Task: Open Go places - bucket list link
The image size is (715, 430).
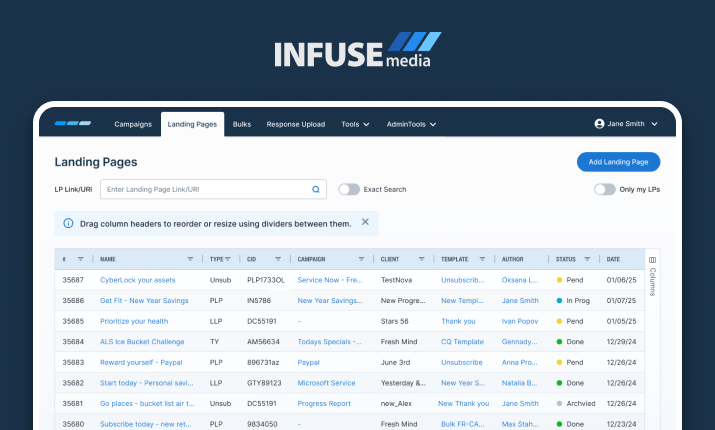Action: pos(147,404)
